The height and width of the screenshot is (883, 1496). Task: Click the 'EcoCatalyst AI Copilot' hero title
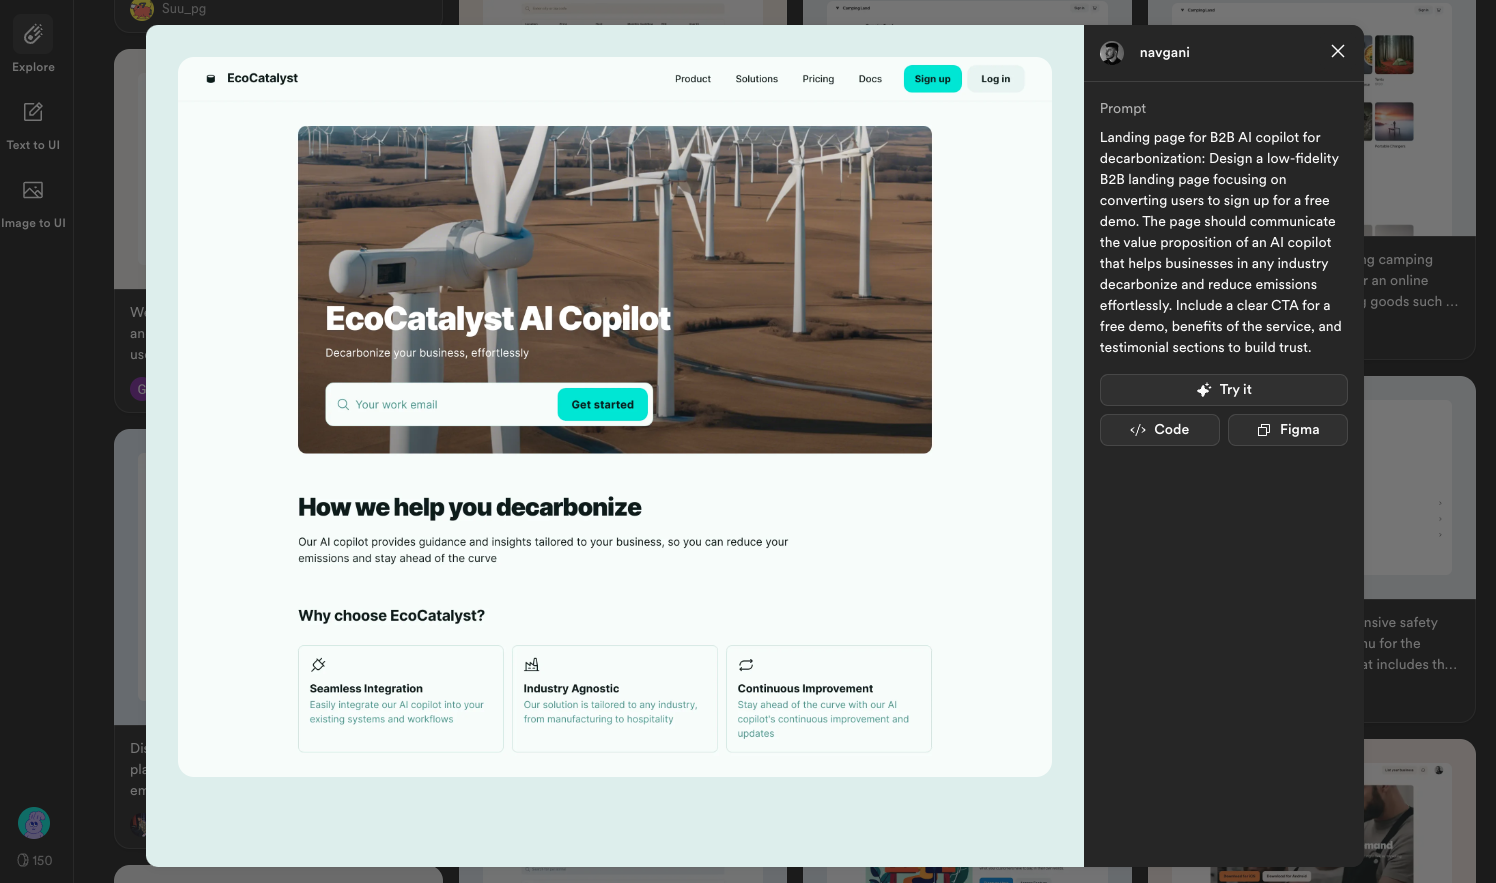click(x=498, y=319)
